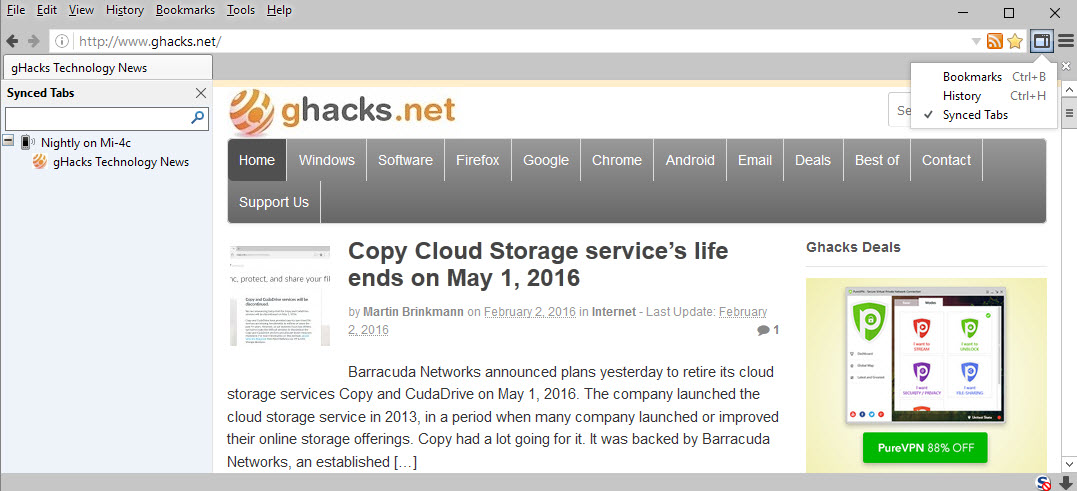Click the Synced Tabs search field
1077x491 pixels.
click(98, 118)
